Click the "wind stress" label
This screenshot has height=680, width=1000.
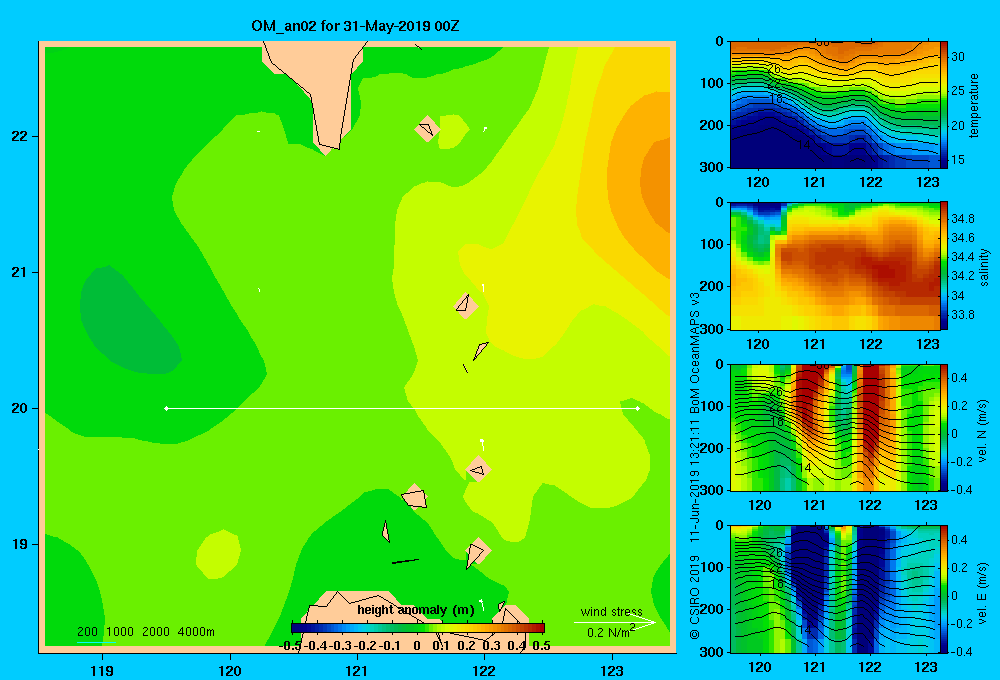pyautogui.click(x=611, y=611)
